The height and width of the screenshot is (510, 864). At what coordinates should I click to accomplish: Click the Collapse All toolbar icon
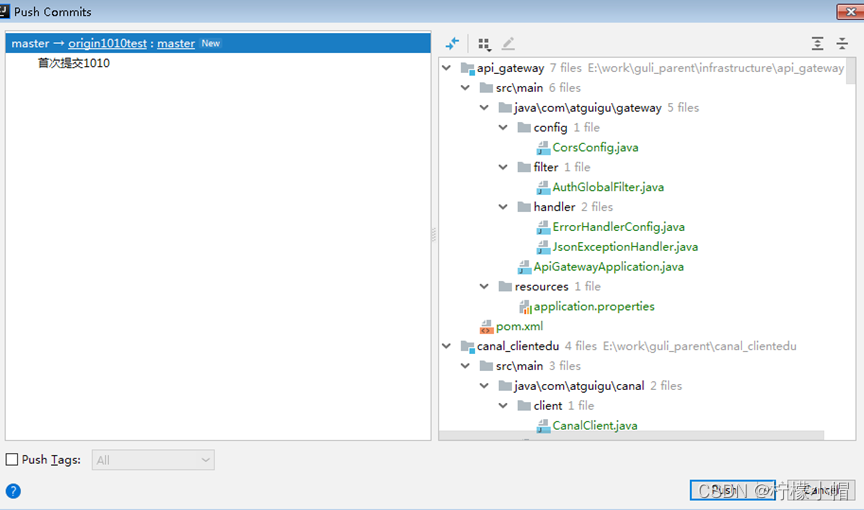pyautogui.click(x=842, y=44)
